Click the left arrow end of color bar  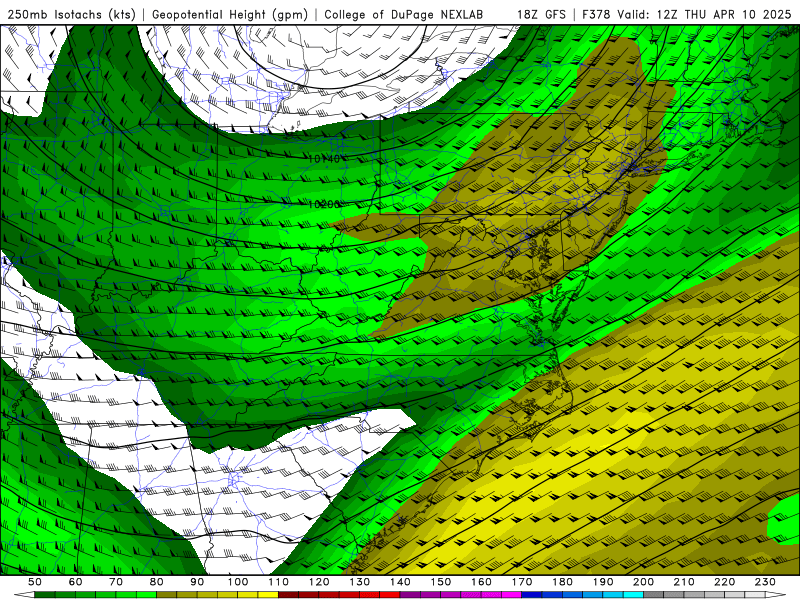click(24, 594)
